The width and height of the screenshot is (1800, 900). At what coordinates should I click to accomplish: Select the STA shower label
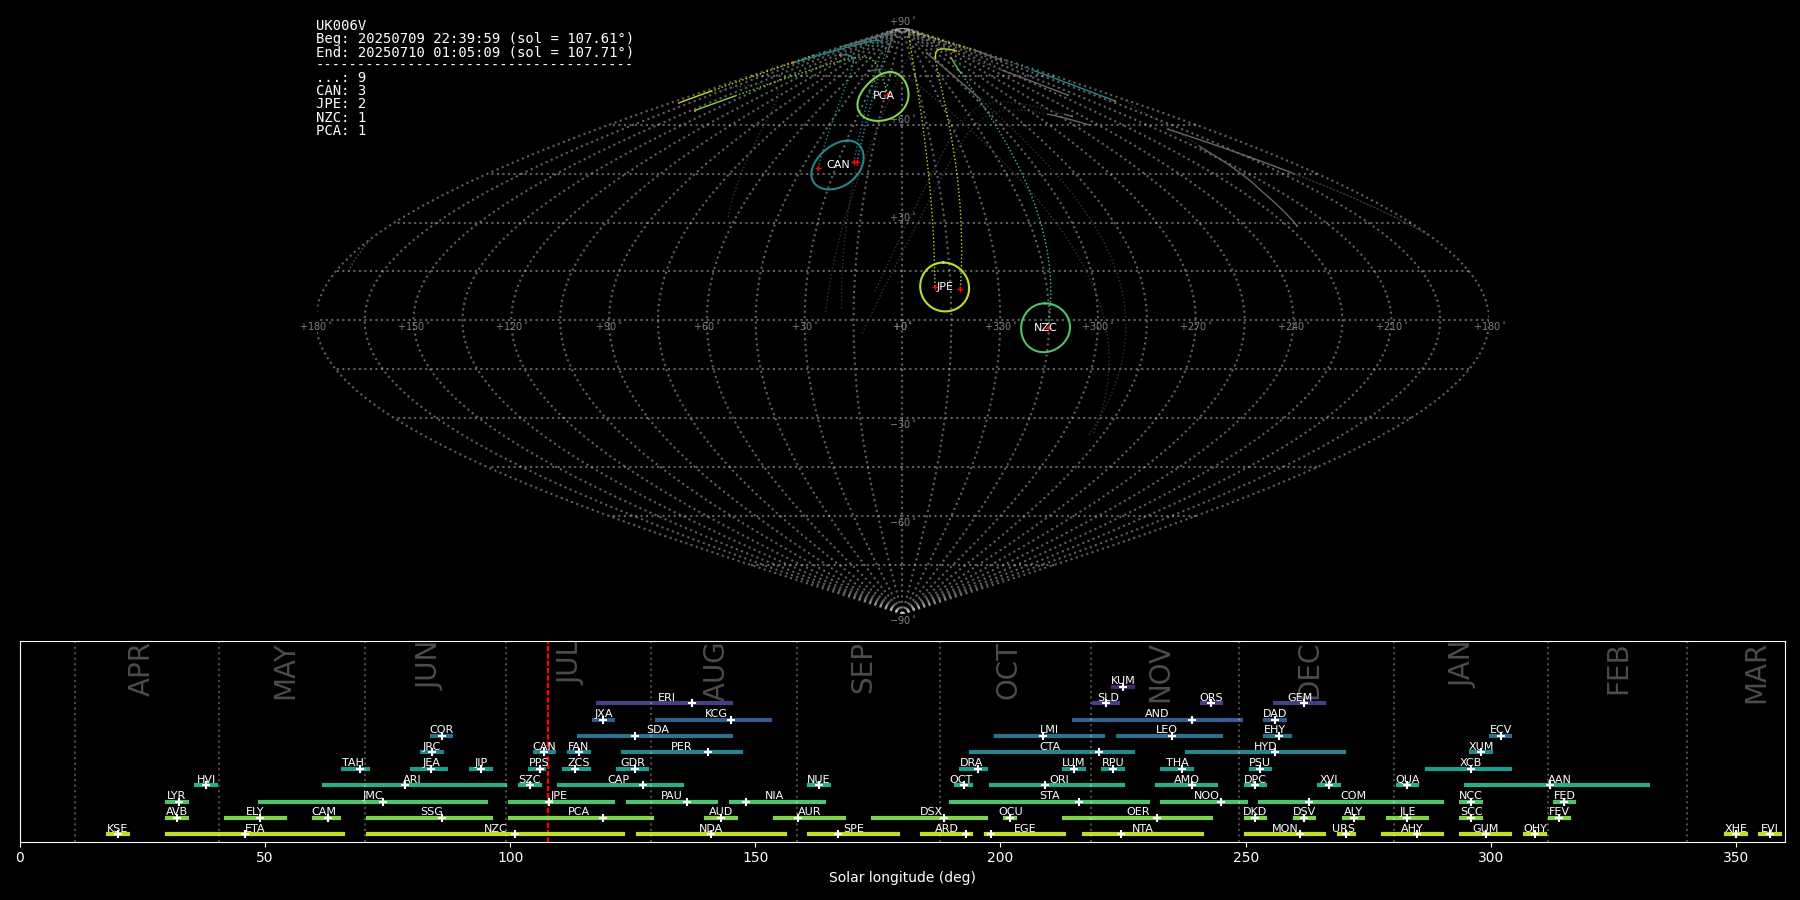1050,796
